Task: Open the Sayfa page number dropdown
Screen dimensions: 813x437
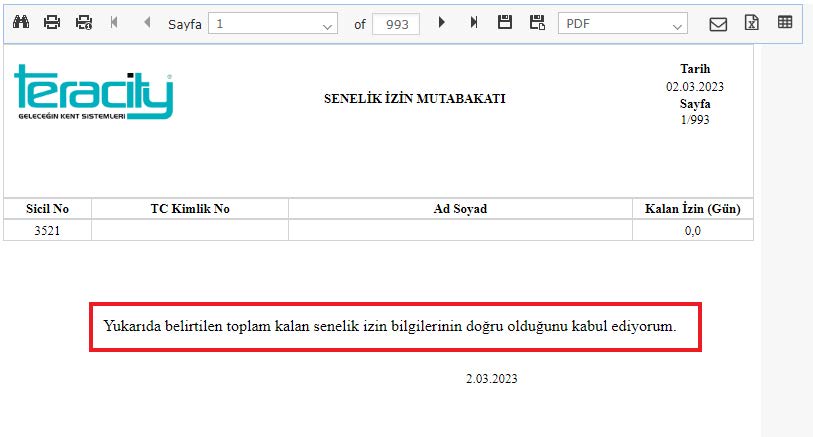Action: coord(273,24)
